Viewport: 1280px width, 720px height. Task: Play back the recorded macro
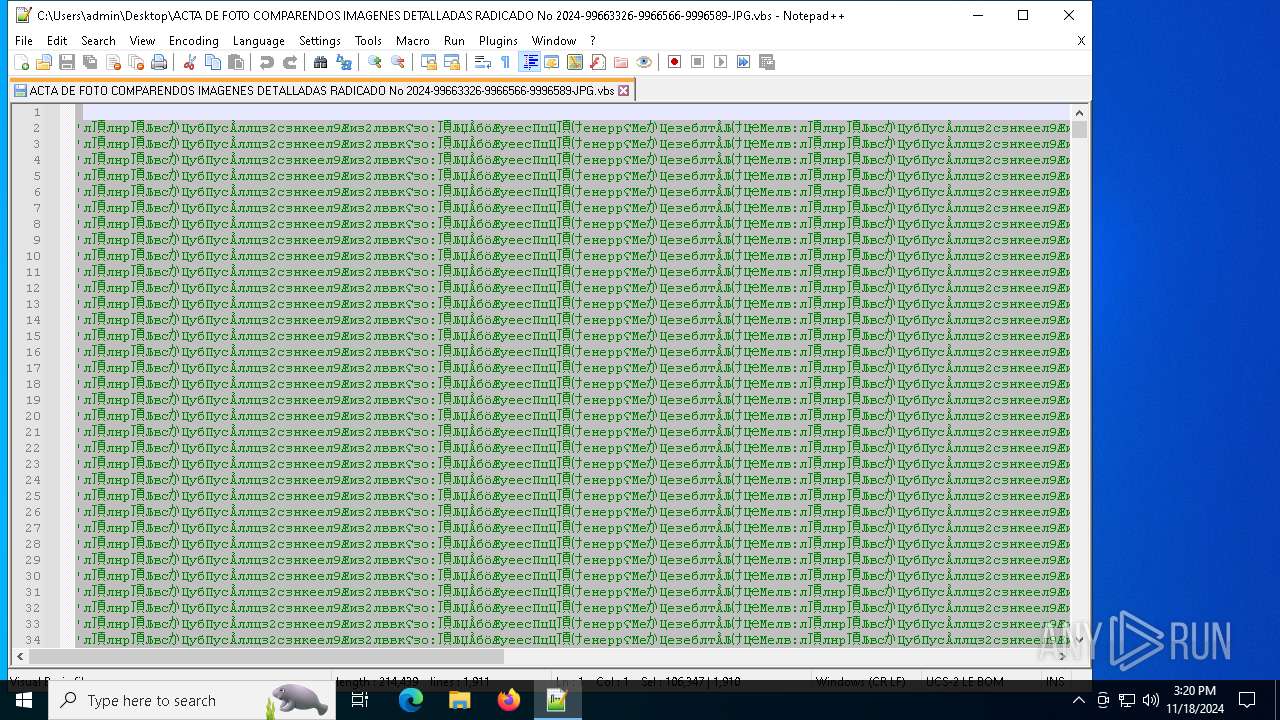[x=721, y=62]
